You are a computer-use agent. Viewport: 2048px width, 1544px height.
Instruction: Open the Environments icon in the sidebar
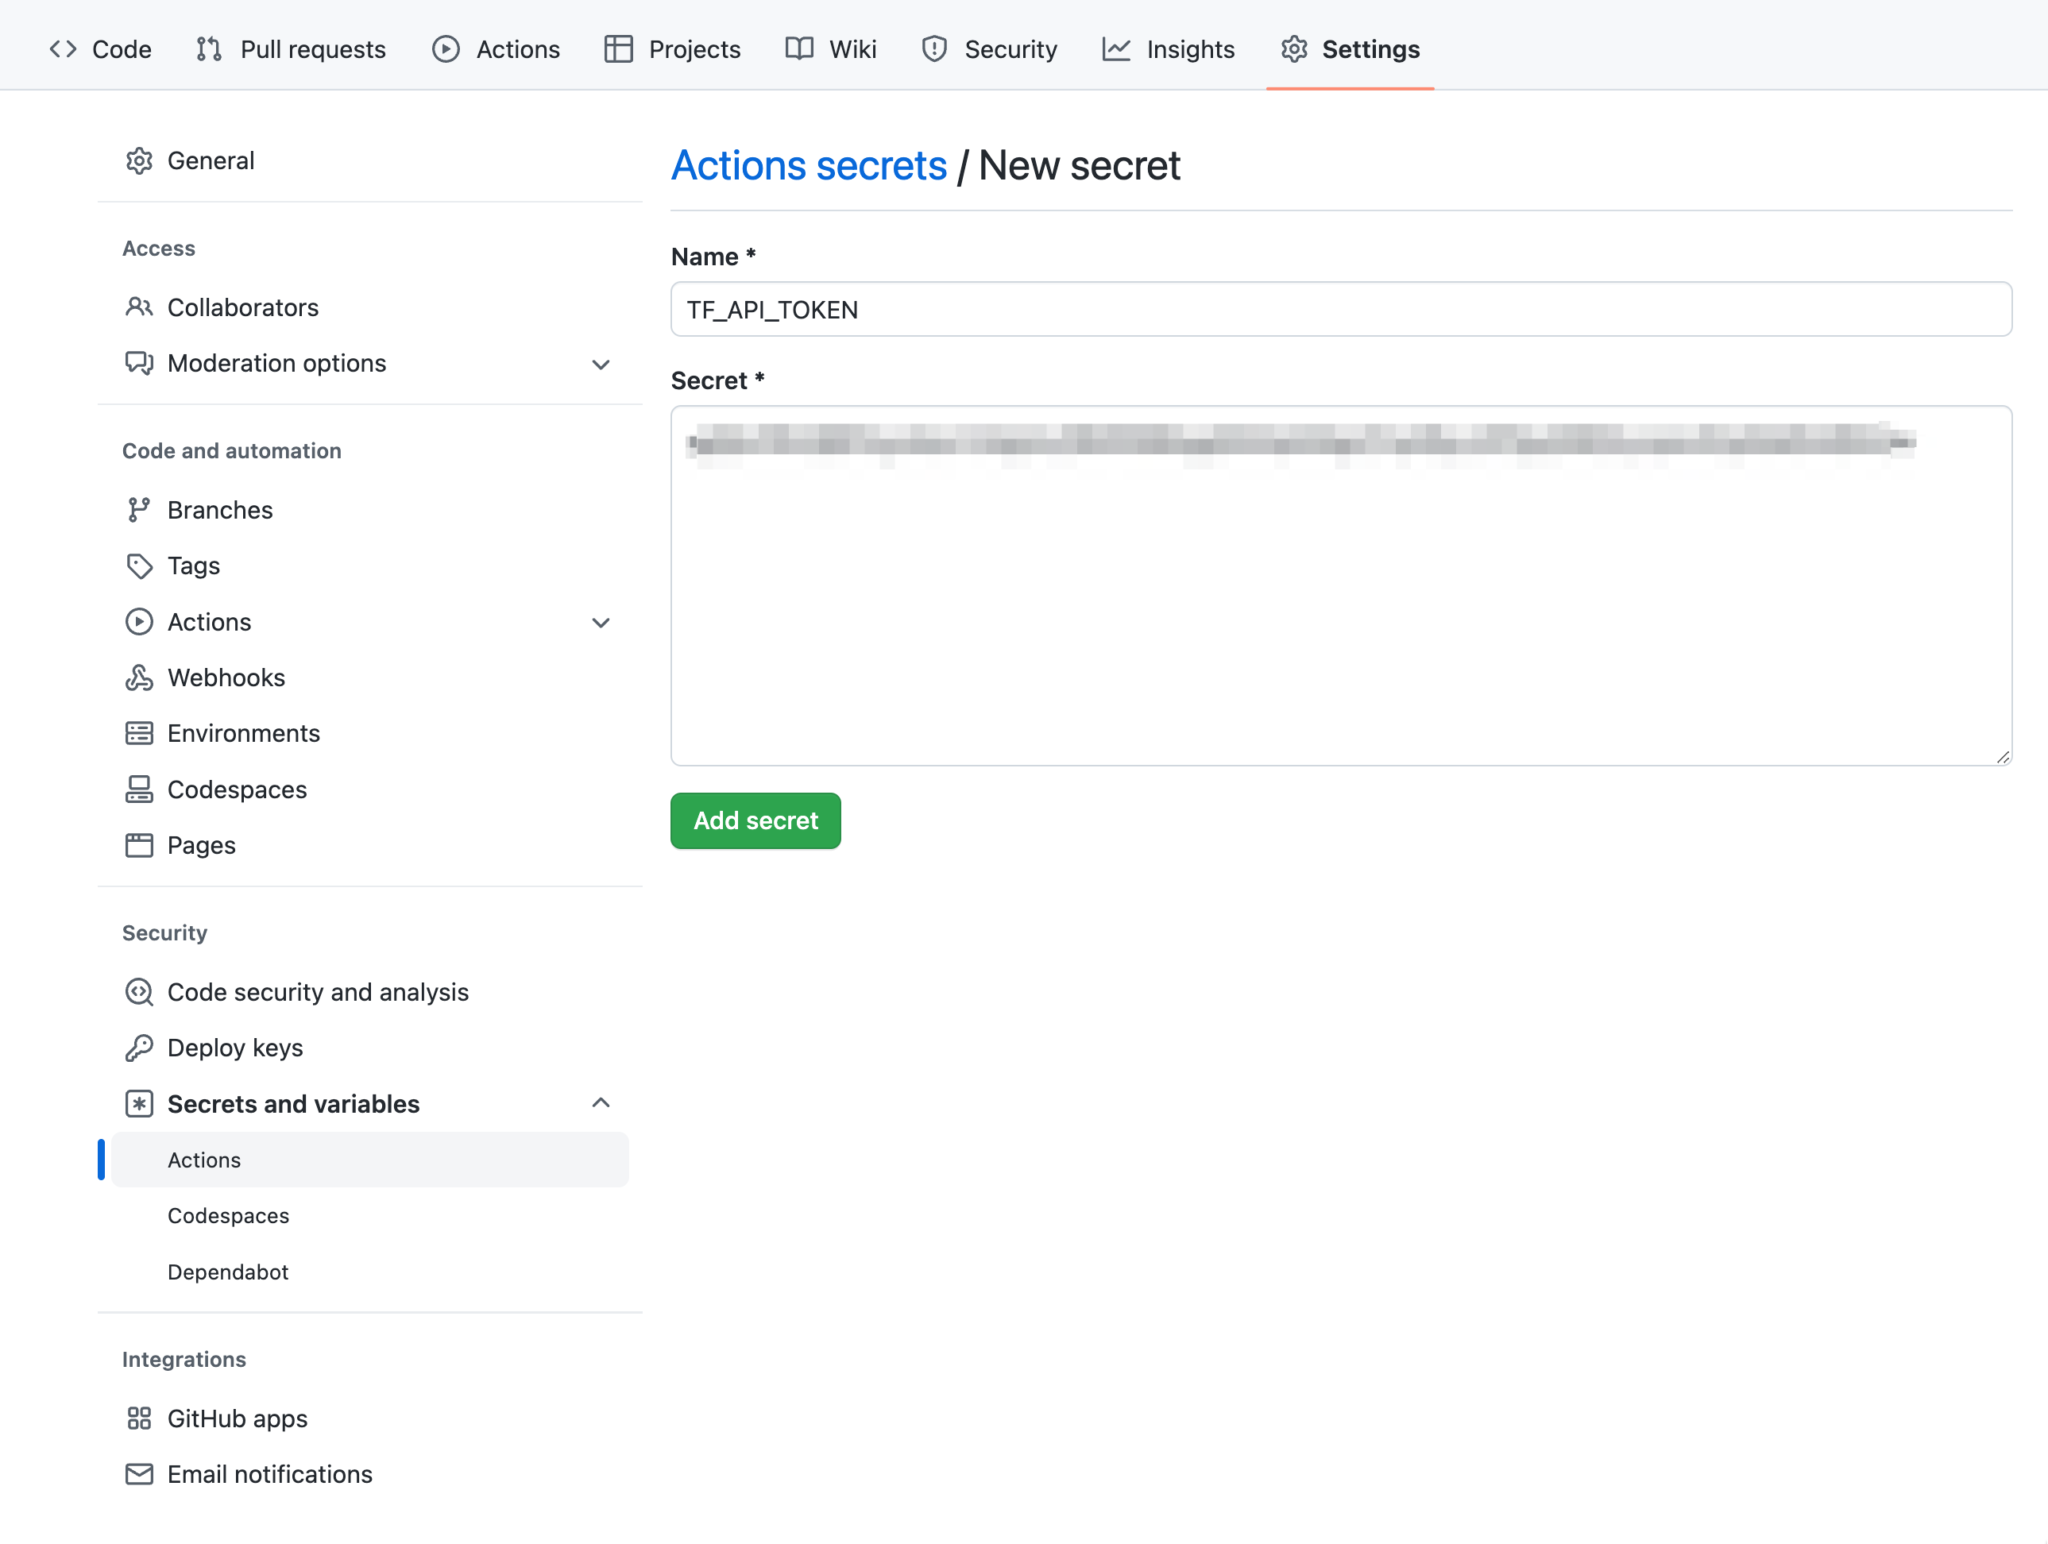pyautogui.click(x=140, y=733)
